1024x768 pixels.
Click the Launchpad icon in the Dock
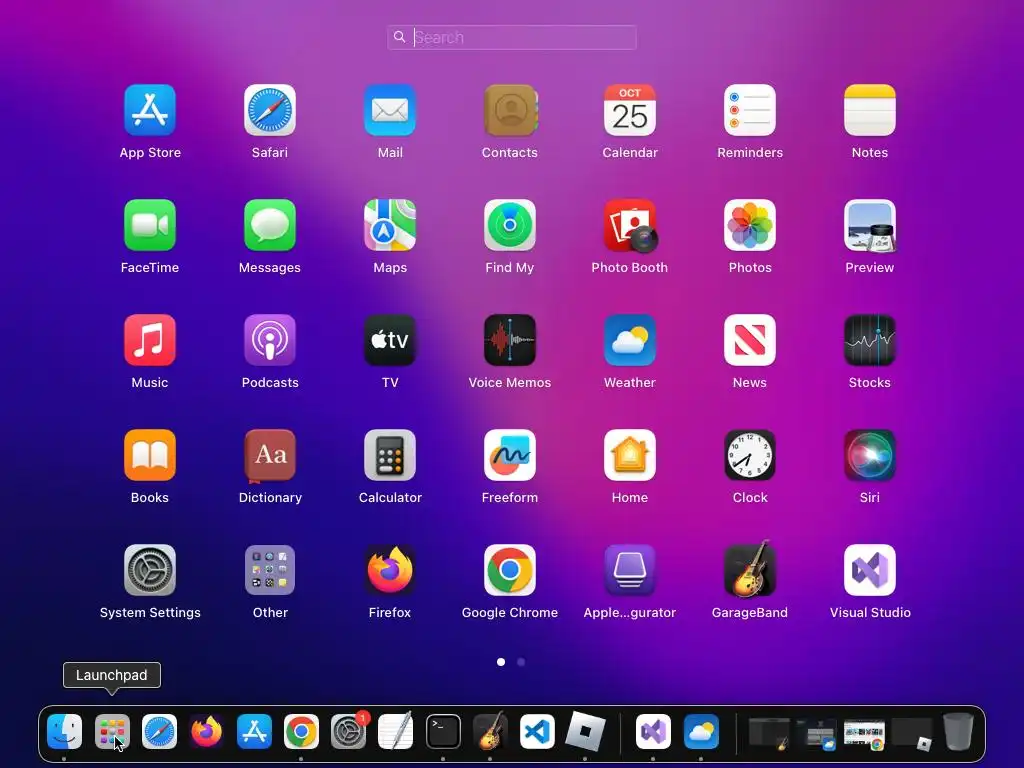[112, 731]
